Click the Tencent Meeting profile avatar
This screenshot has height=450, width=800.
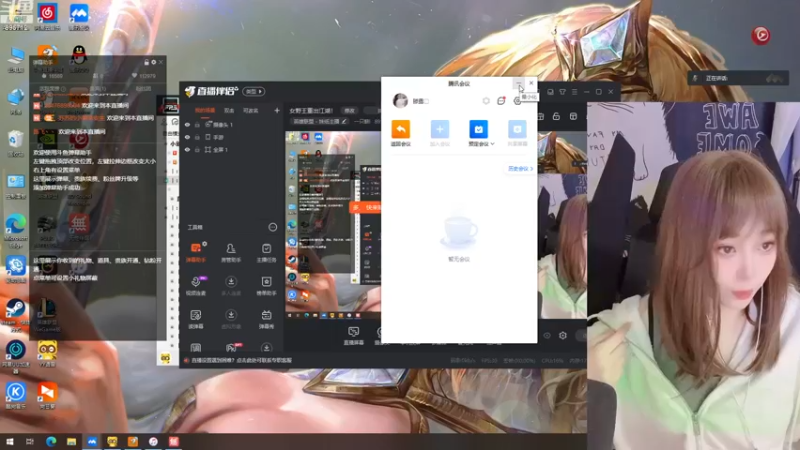pyautogui.click(x=401, y=101)
